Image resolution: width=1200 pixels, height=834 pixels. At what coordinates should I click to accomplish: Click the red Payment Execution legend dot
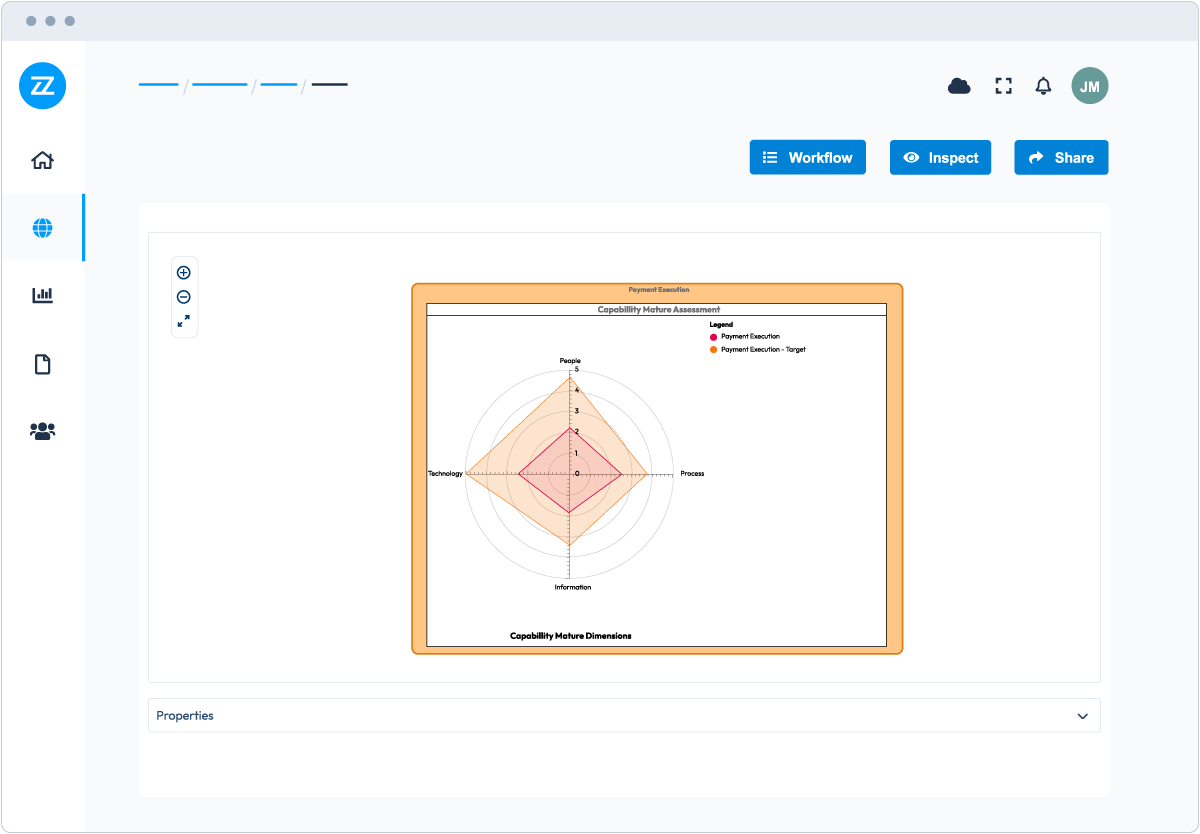tap(714, 337)
